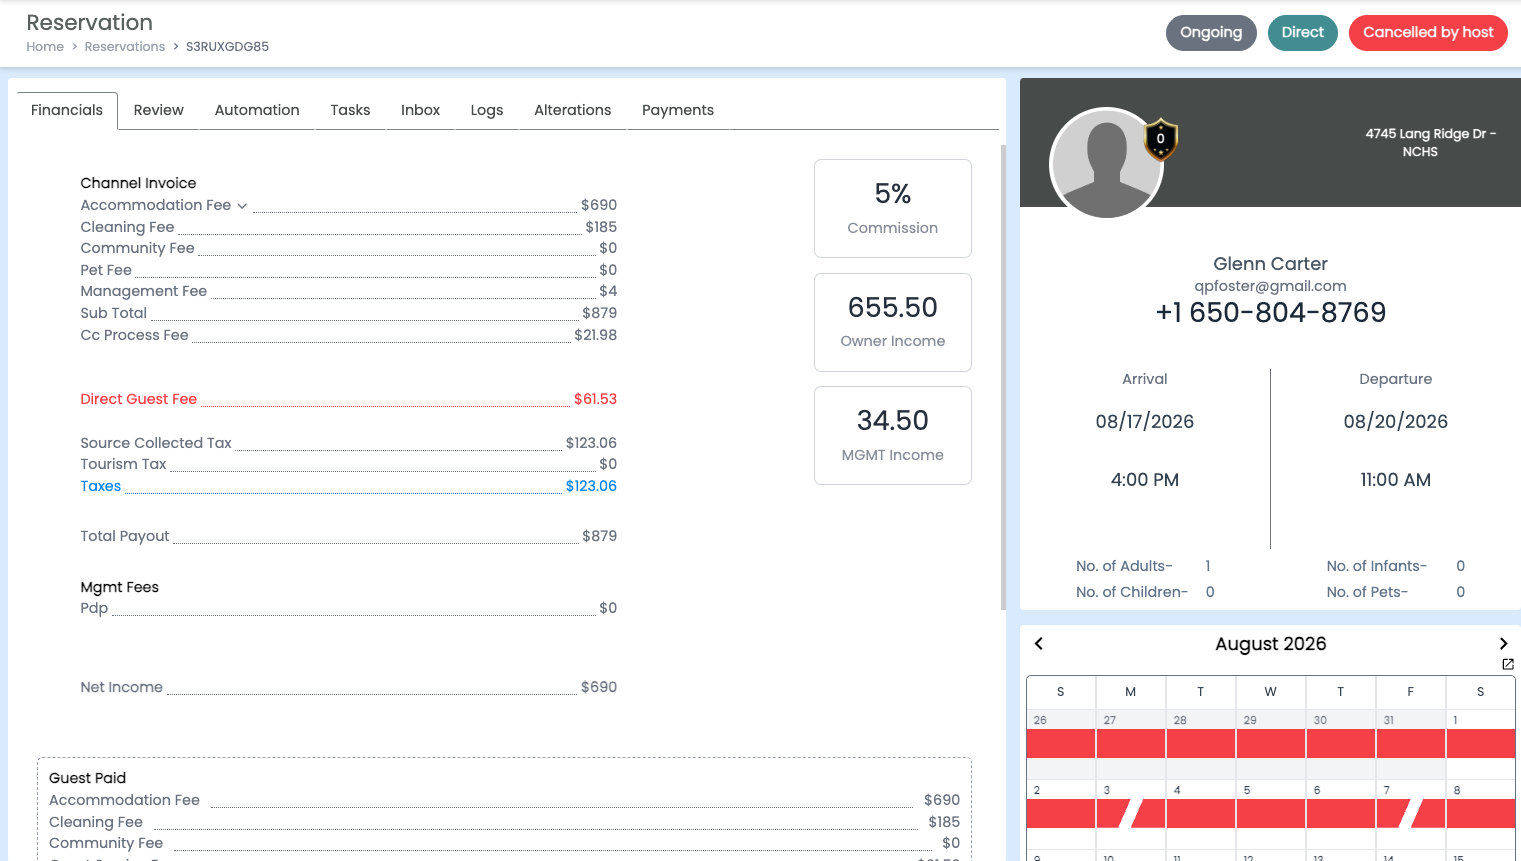Click the Source Collected Tax $123.06 value
Screen dimensions: 1521x861
click(591, 443)
